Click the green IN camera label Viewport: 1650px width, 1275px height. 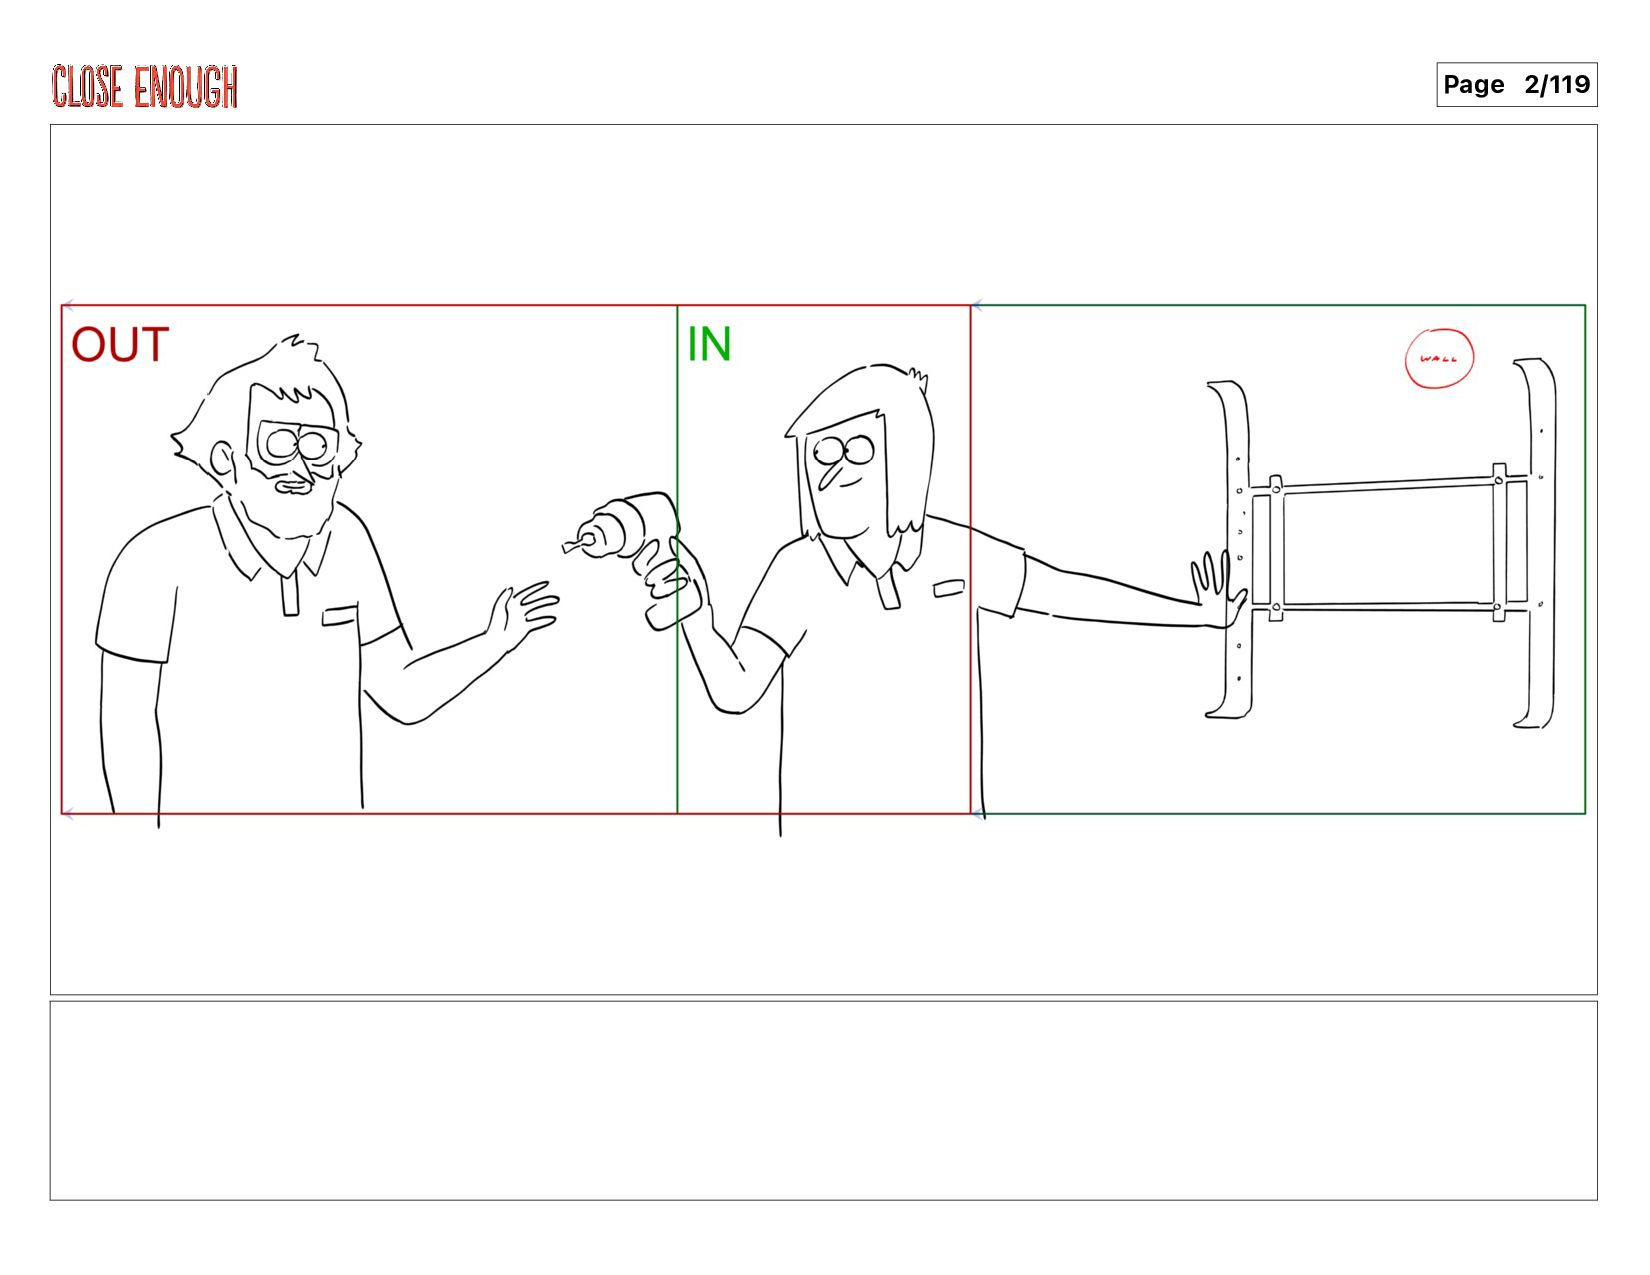pos(709,345)
